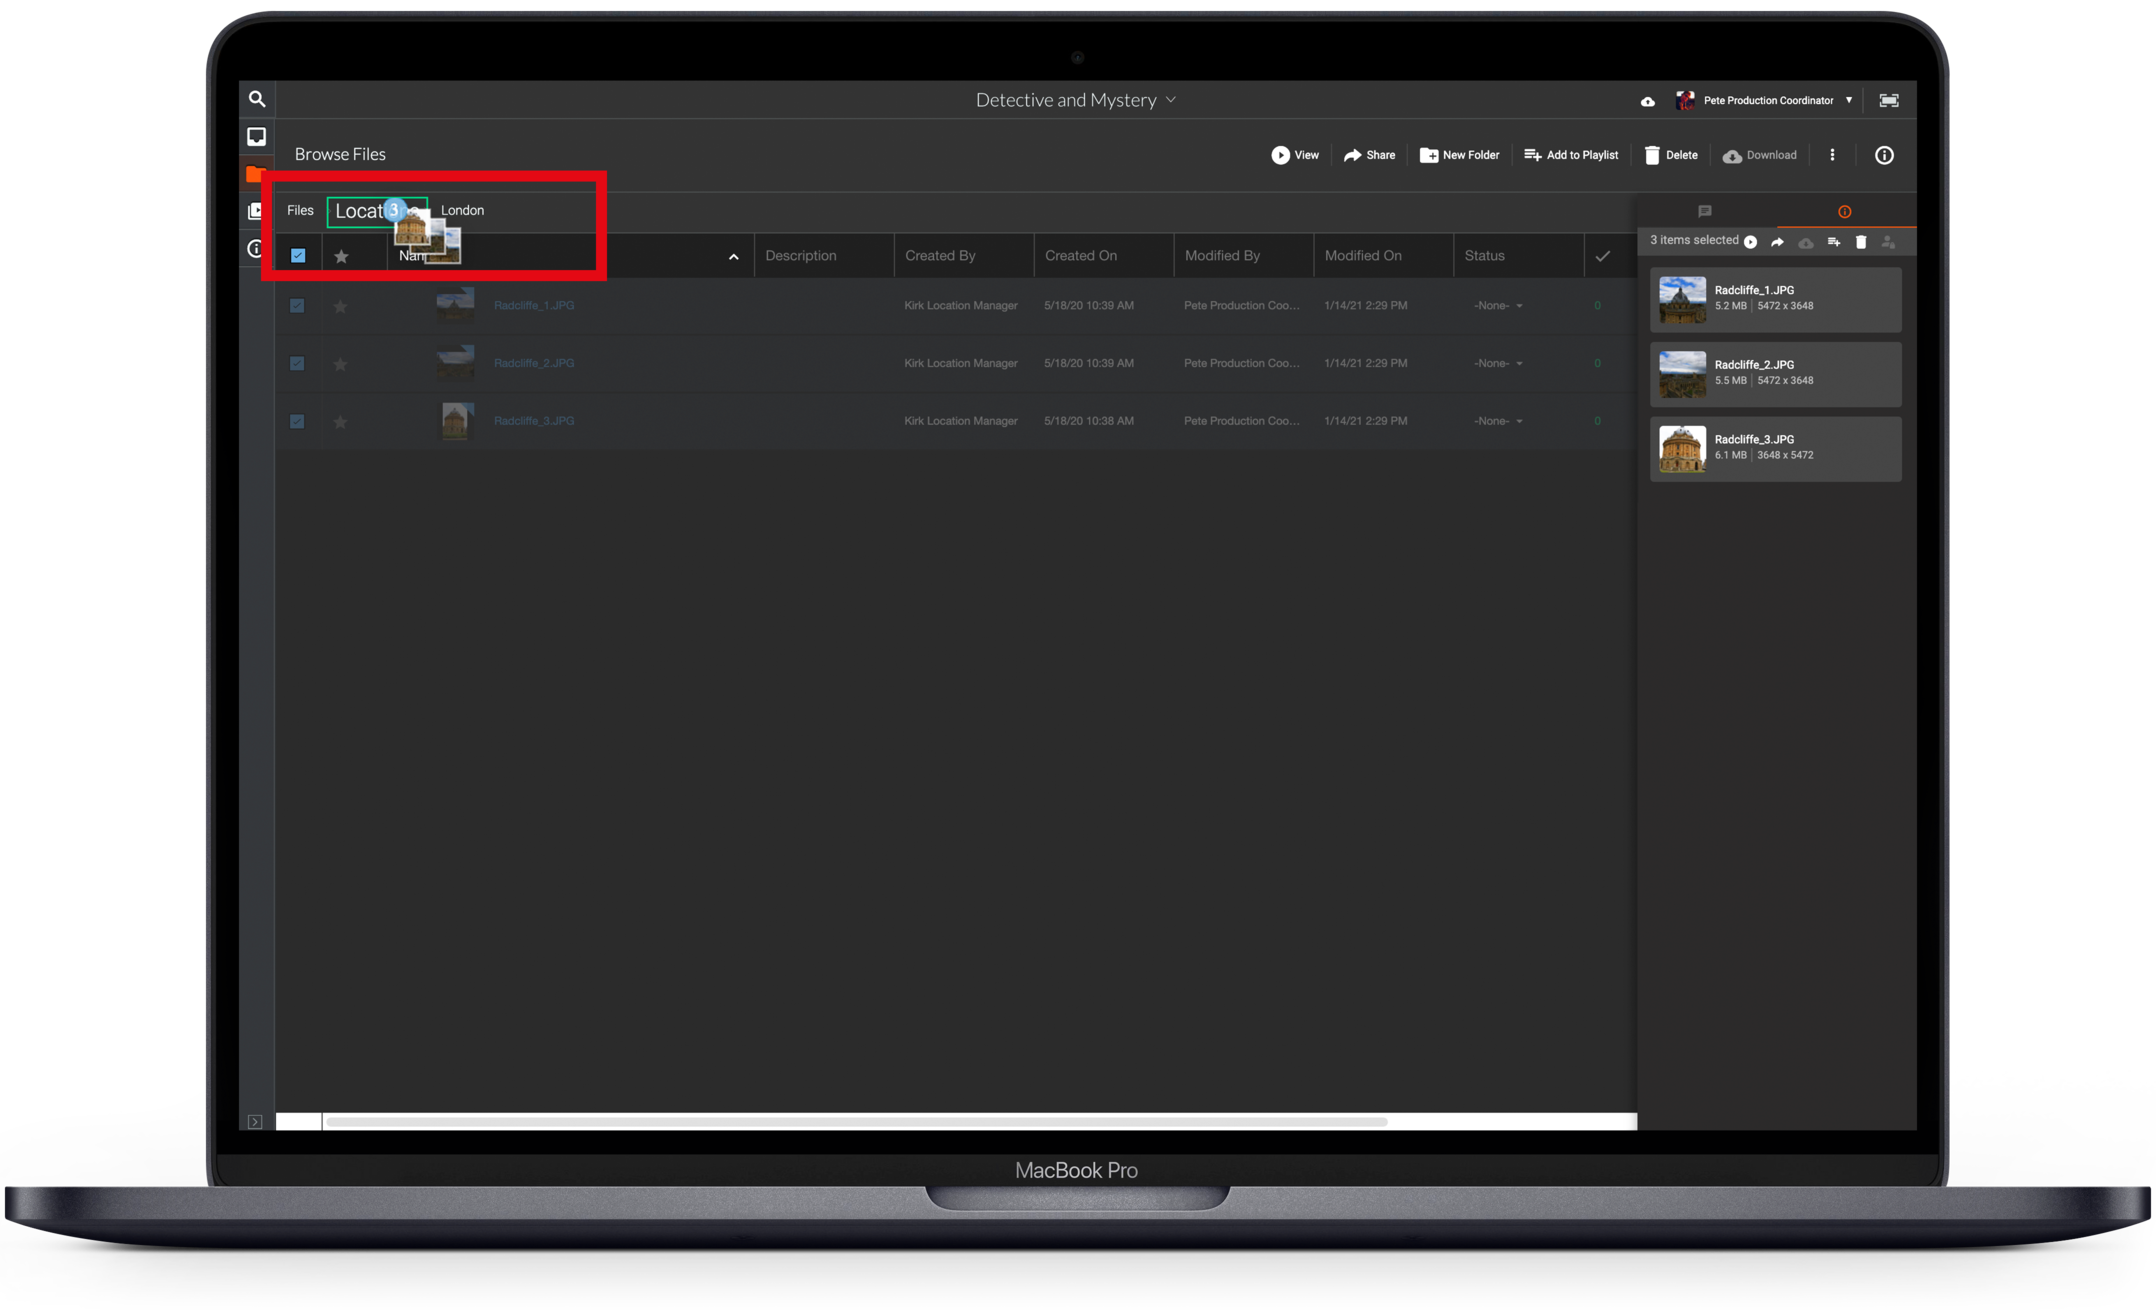Click the cloud upload icon in top bar
The height and width of the screenshot is (1310, 2156).
1647,101
